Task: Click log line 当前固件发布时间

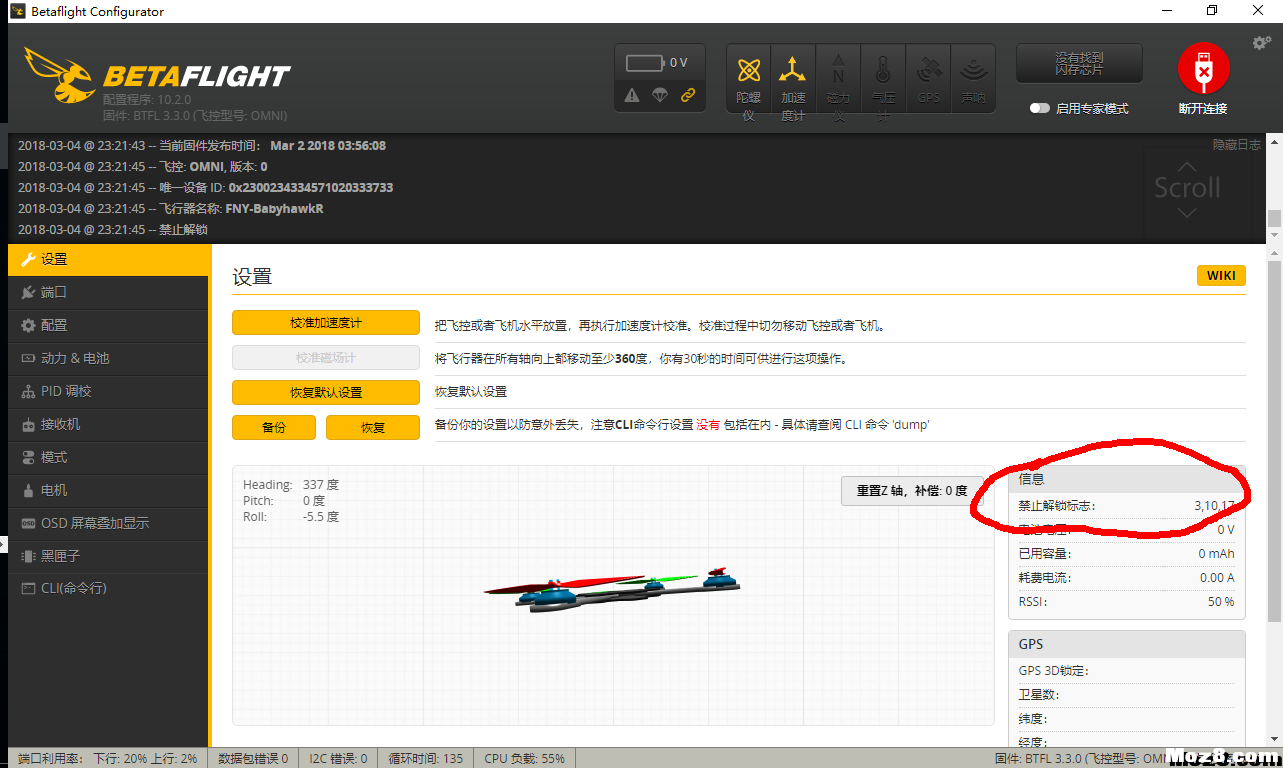Action: (202, 146)
